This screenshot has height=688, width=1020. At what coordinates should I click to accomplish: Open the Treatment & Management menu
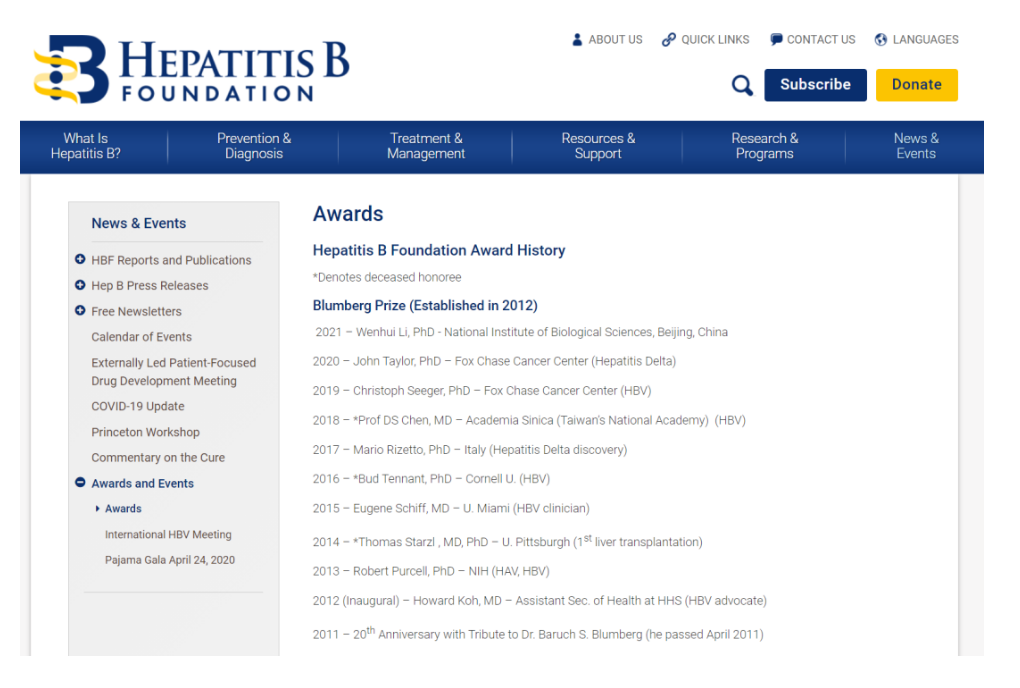tap(426, 146)
